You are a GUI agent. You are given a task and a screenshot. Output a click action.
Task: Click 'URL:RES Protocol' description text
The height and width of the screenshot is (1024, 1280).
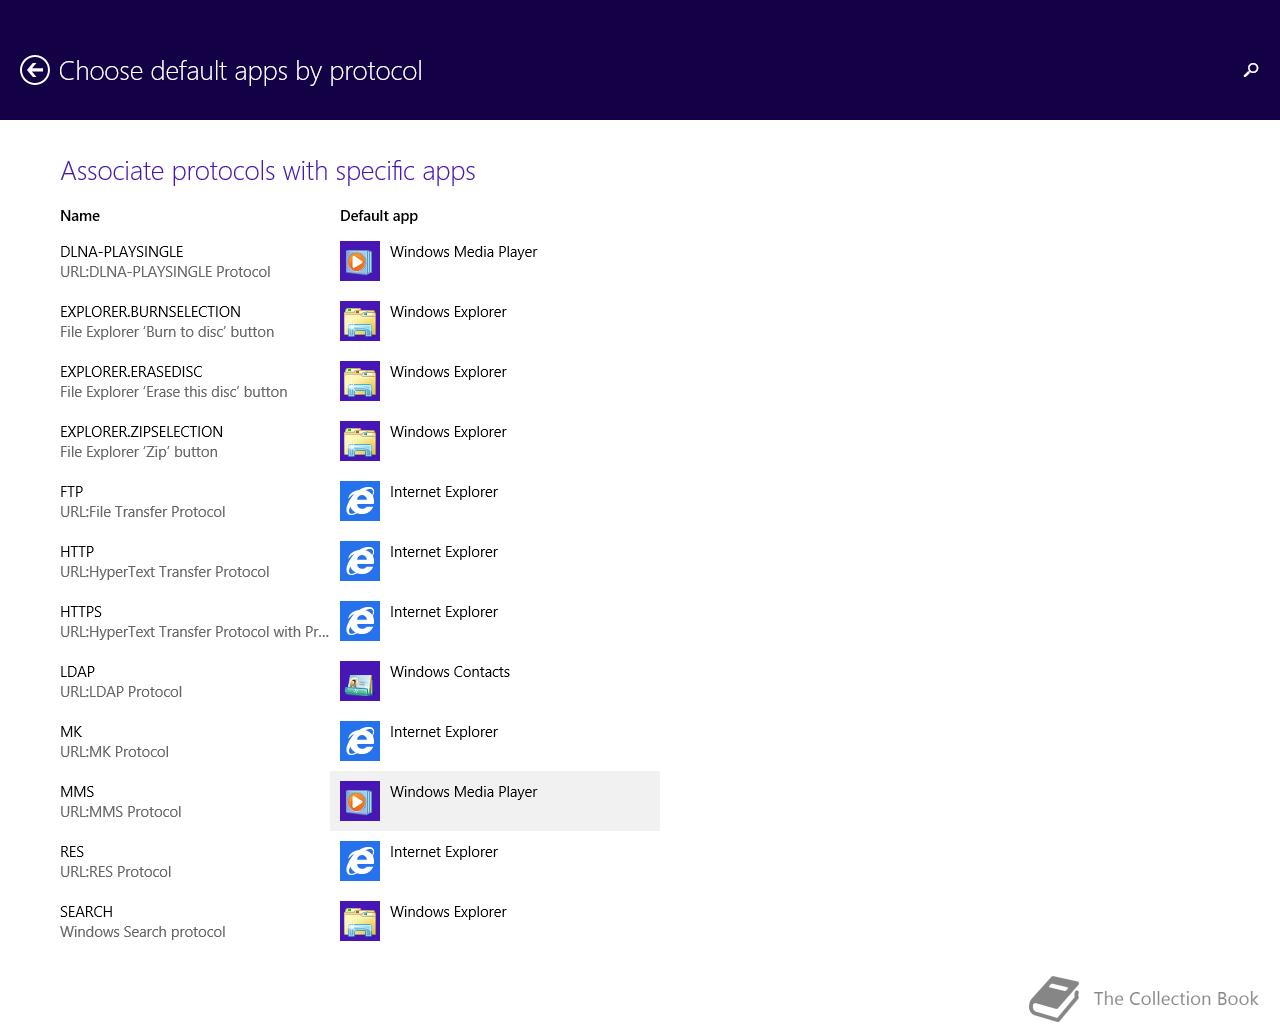(x=115, y=872)
